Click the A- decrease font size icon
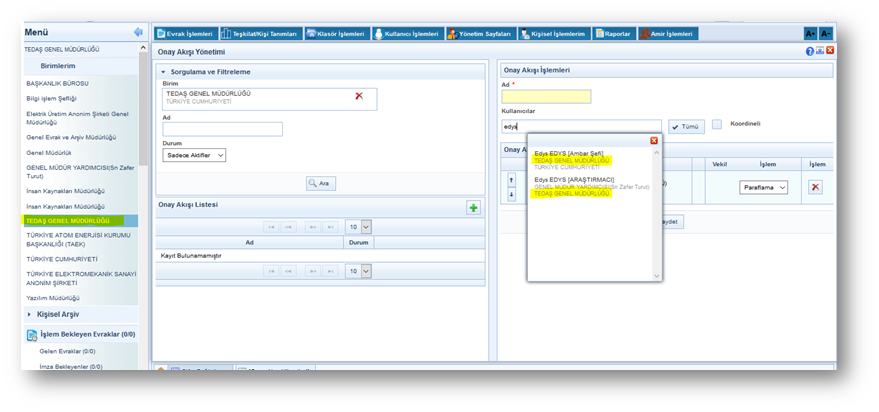The width and height of the screenshot is (879, 412). click(825, 34)
